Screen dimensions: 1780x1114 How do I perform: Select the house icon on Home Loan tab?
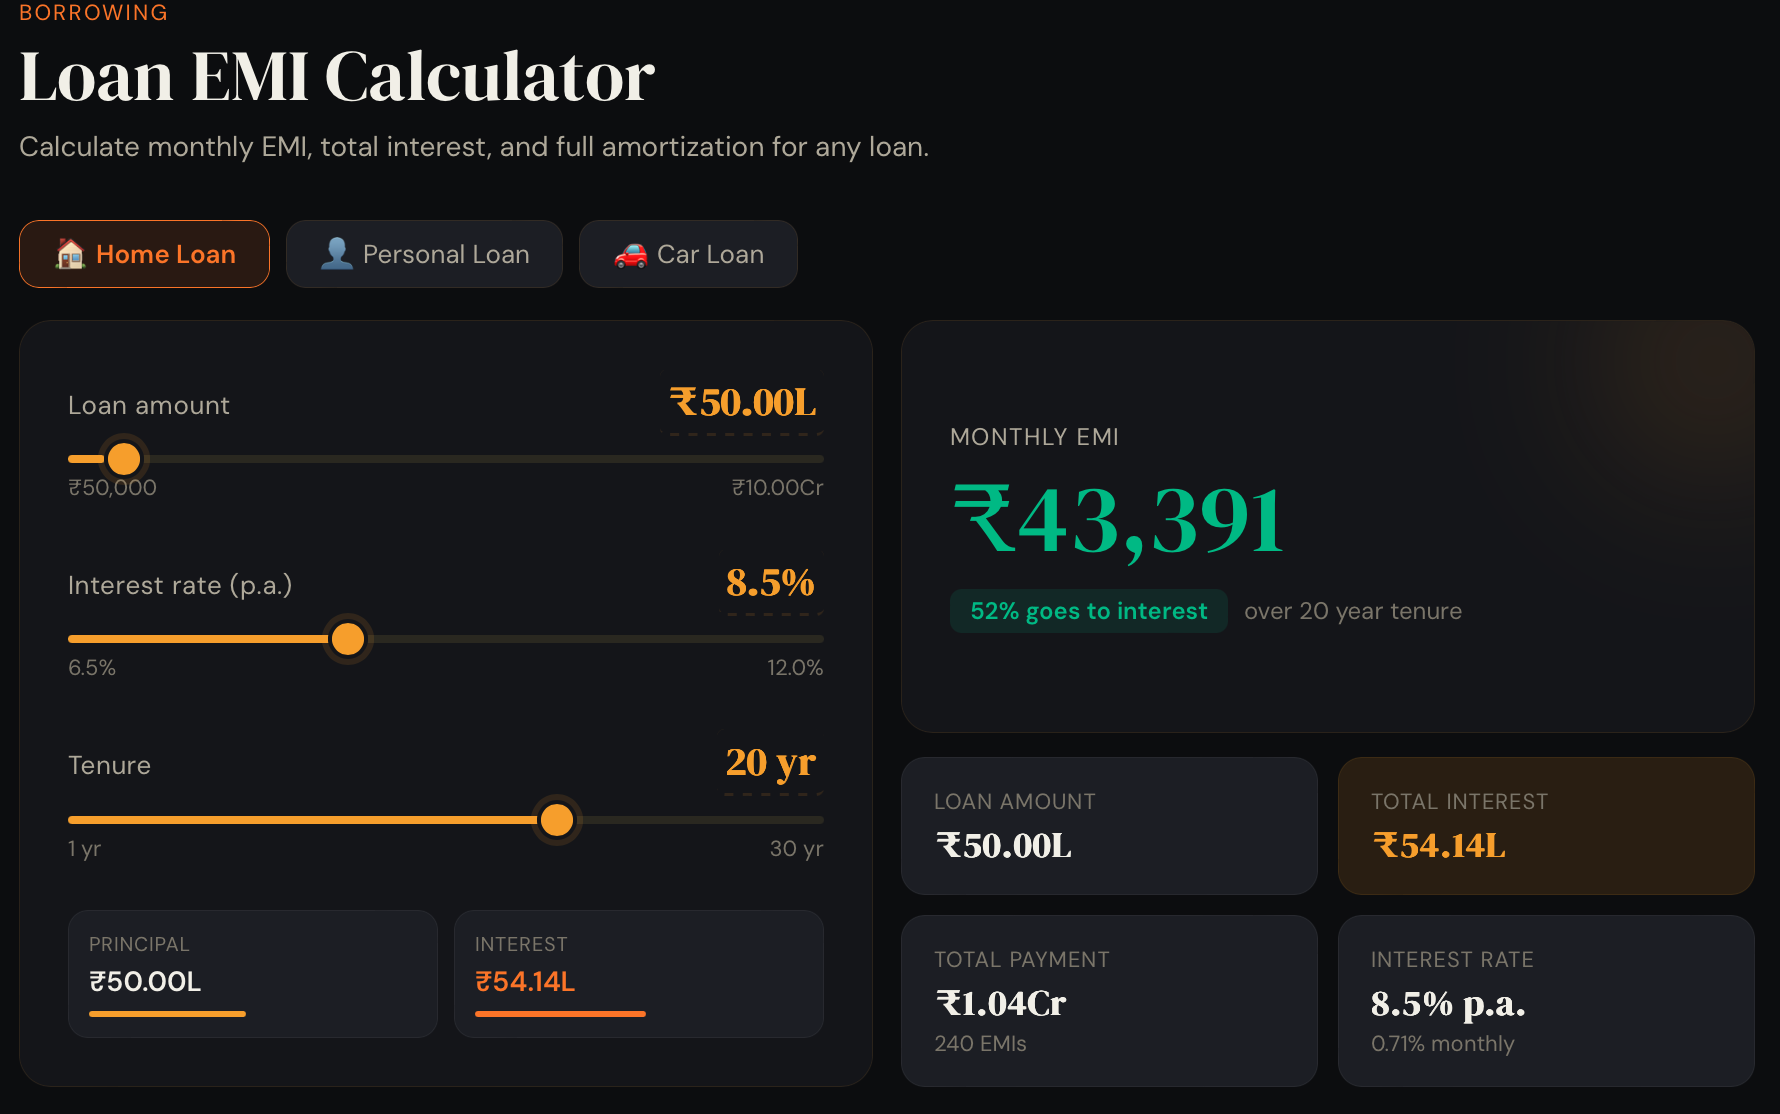69,254
